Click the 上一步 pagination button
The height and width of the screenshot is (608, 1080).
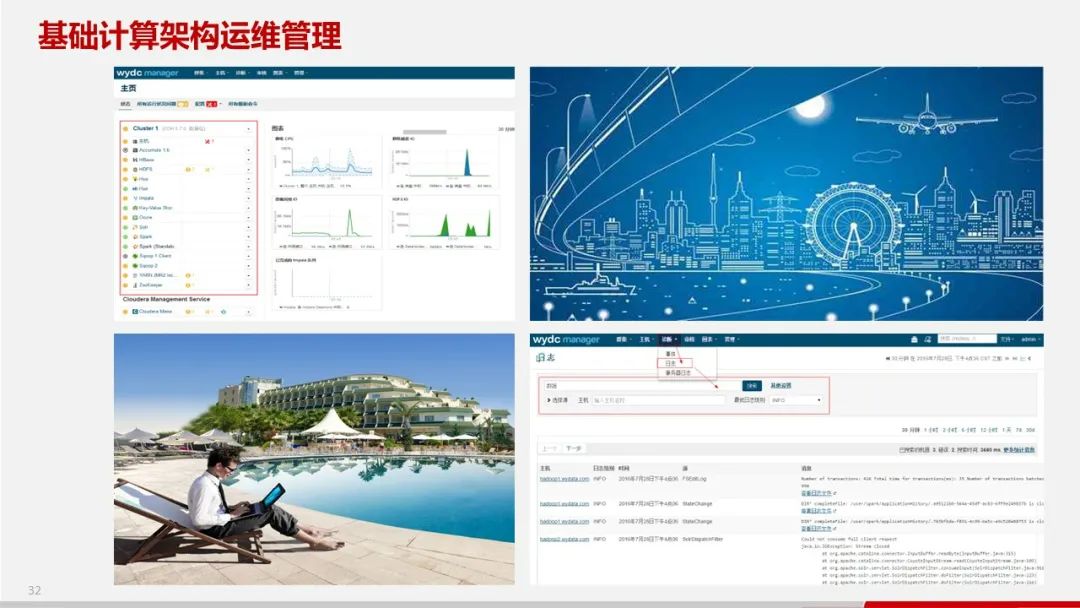tap(549, 448)
